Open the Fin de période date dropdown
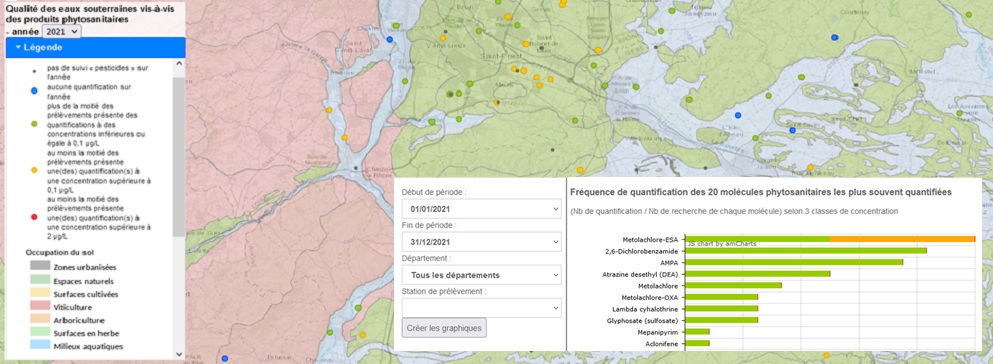This screenshot has height=364, width=993. [x=481, y=242]
